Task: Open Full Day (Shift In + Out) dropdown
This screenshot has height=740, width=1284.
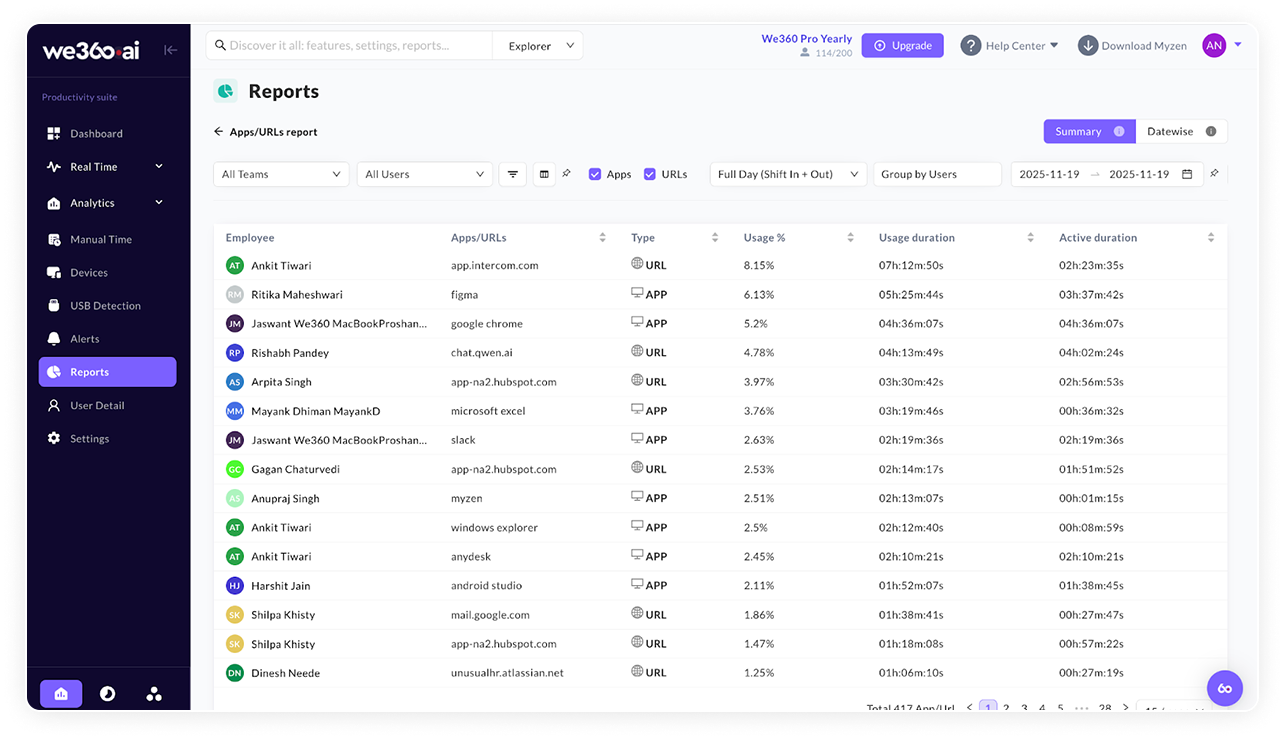Action: (x=788, y=174)
